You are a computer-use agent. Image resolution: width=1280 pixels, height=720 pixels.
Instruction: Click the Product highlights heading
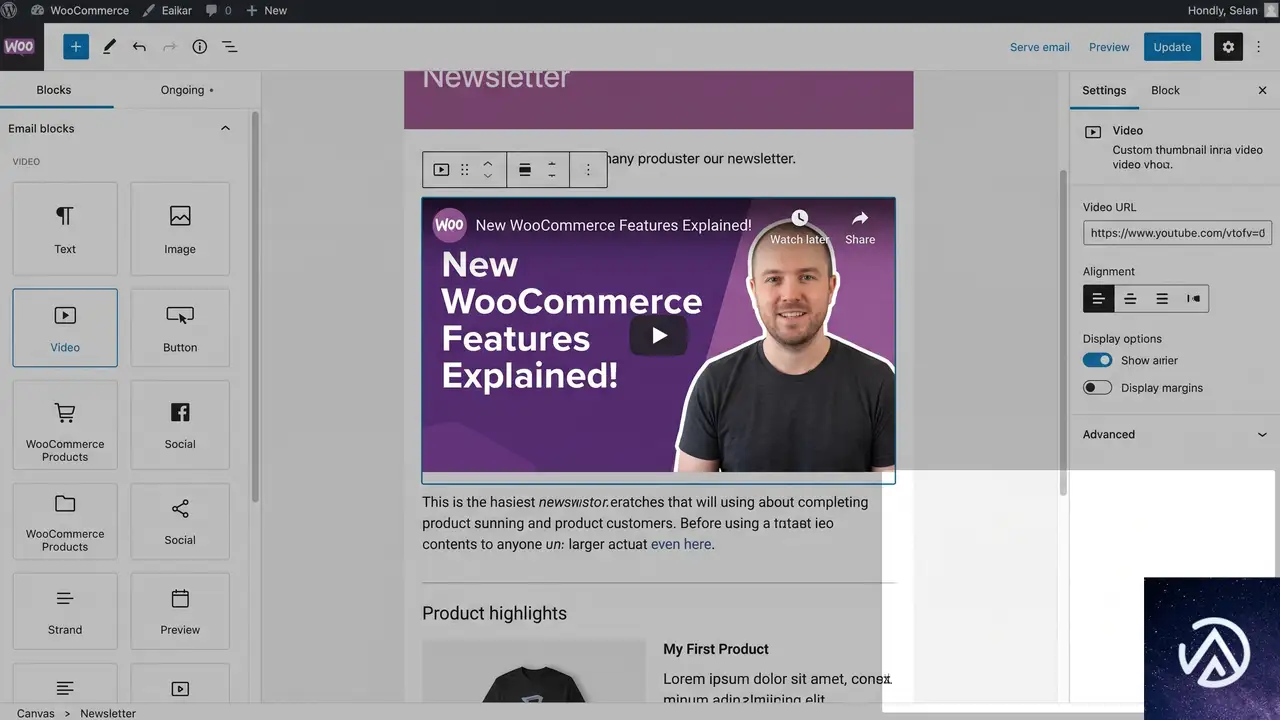tap(494, 613)
